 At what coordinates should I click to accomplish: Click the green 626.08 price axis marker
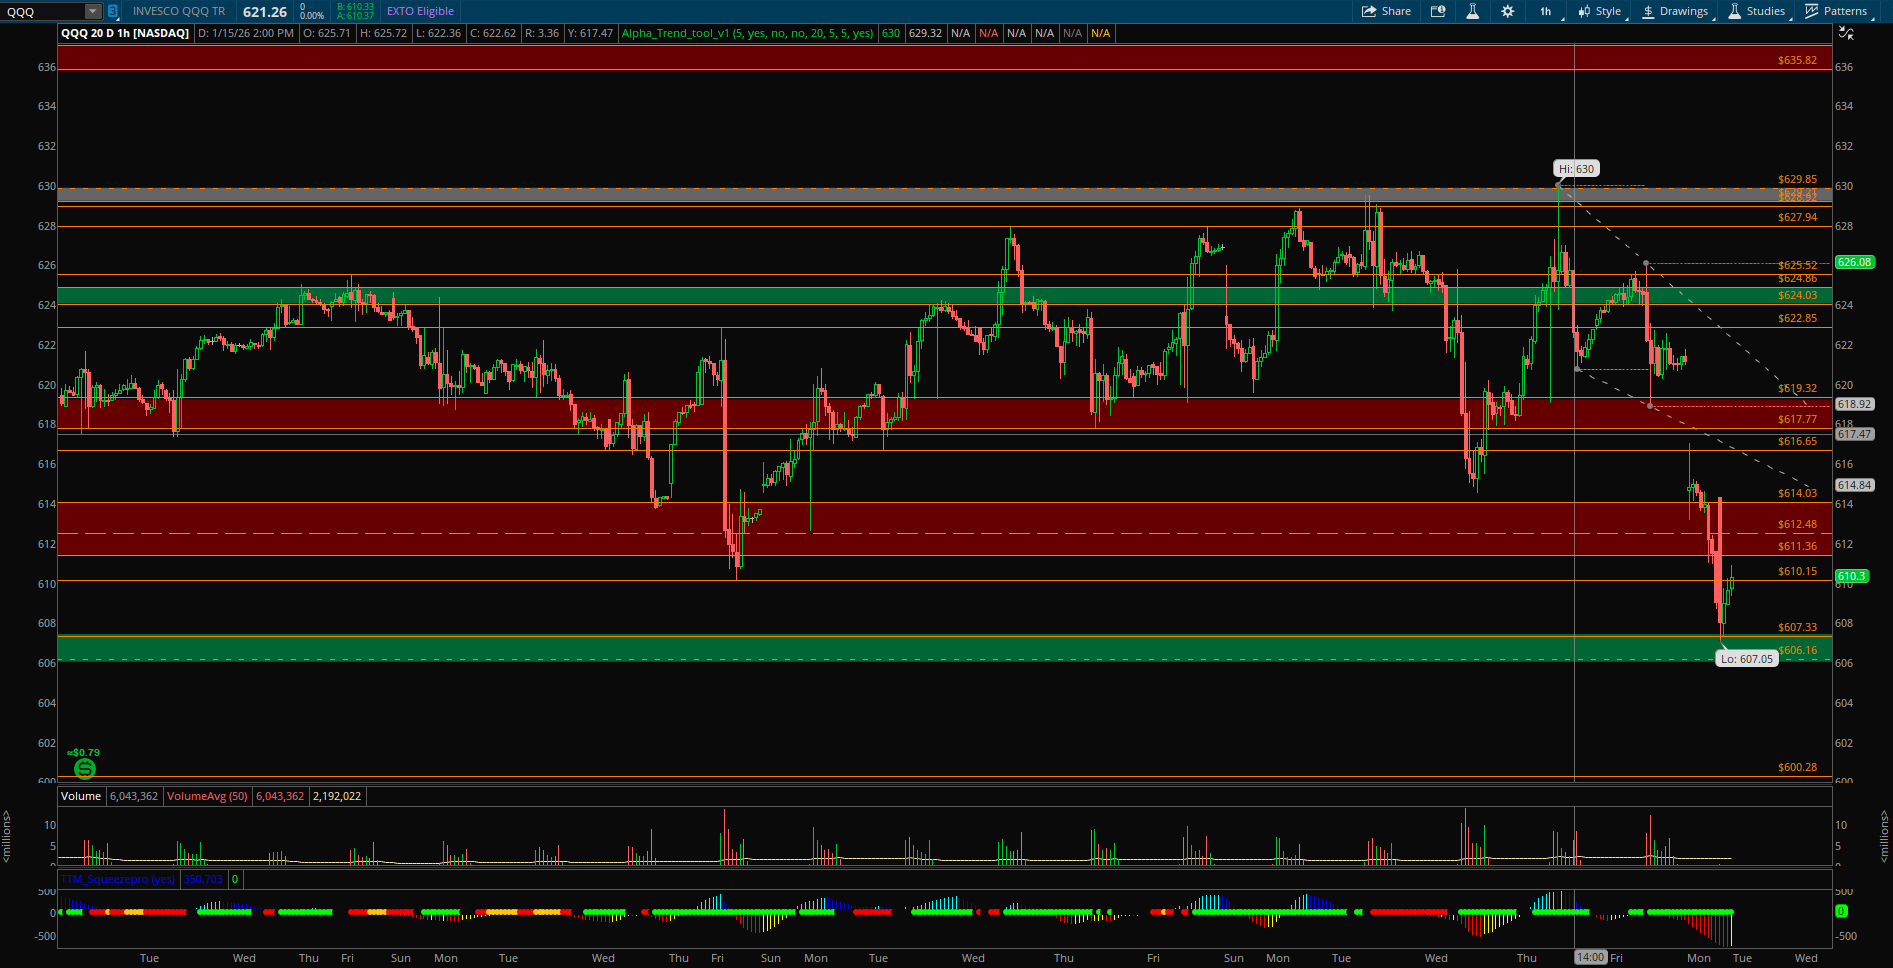tap(1853, 262)
